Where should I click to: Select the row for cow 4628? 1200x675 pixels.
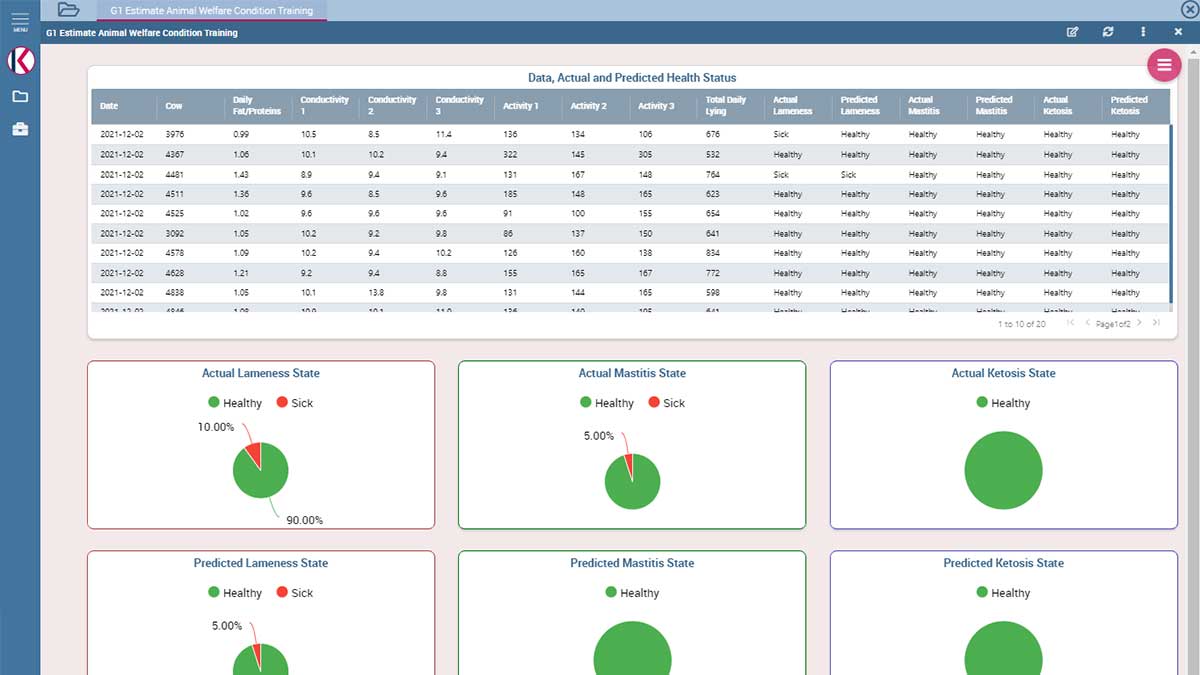pos(630,273)
